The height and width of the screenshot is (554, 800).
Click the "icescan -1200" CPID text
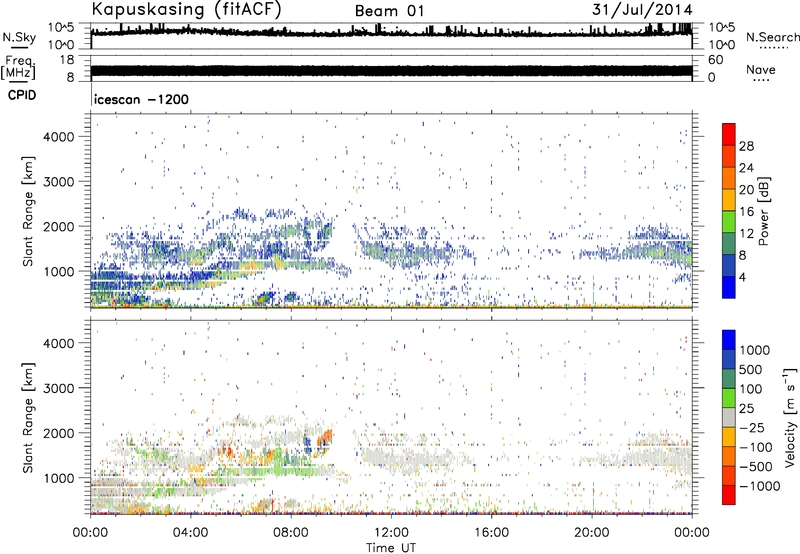[141, 99]
